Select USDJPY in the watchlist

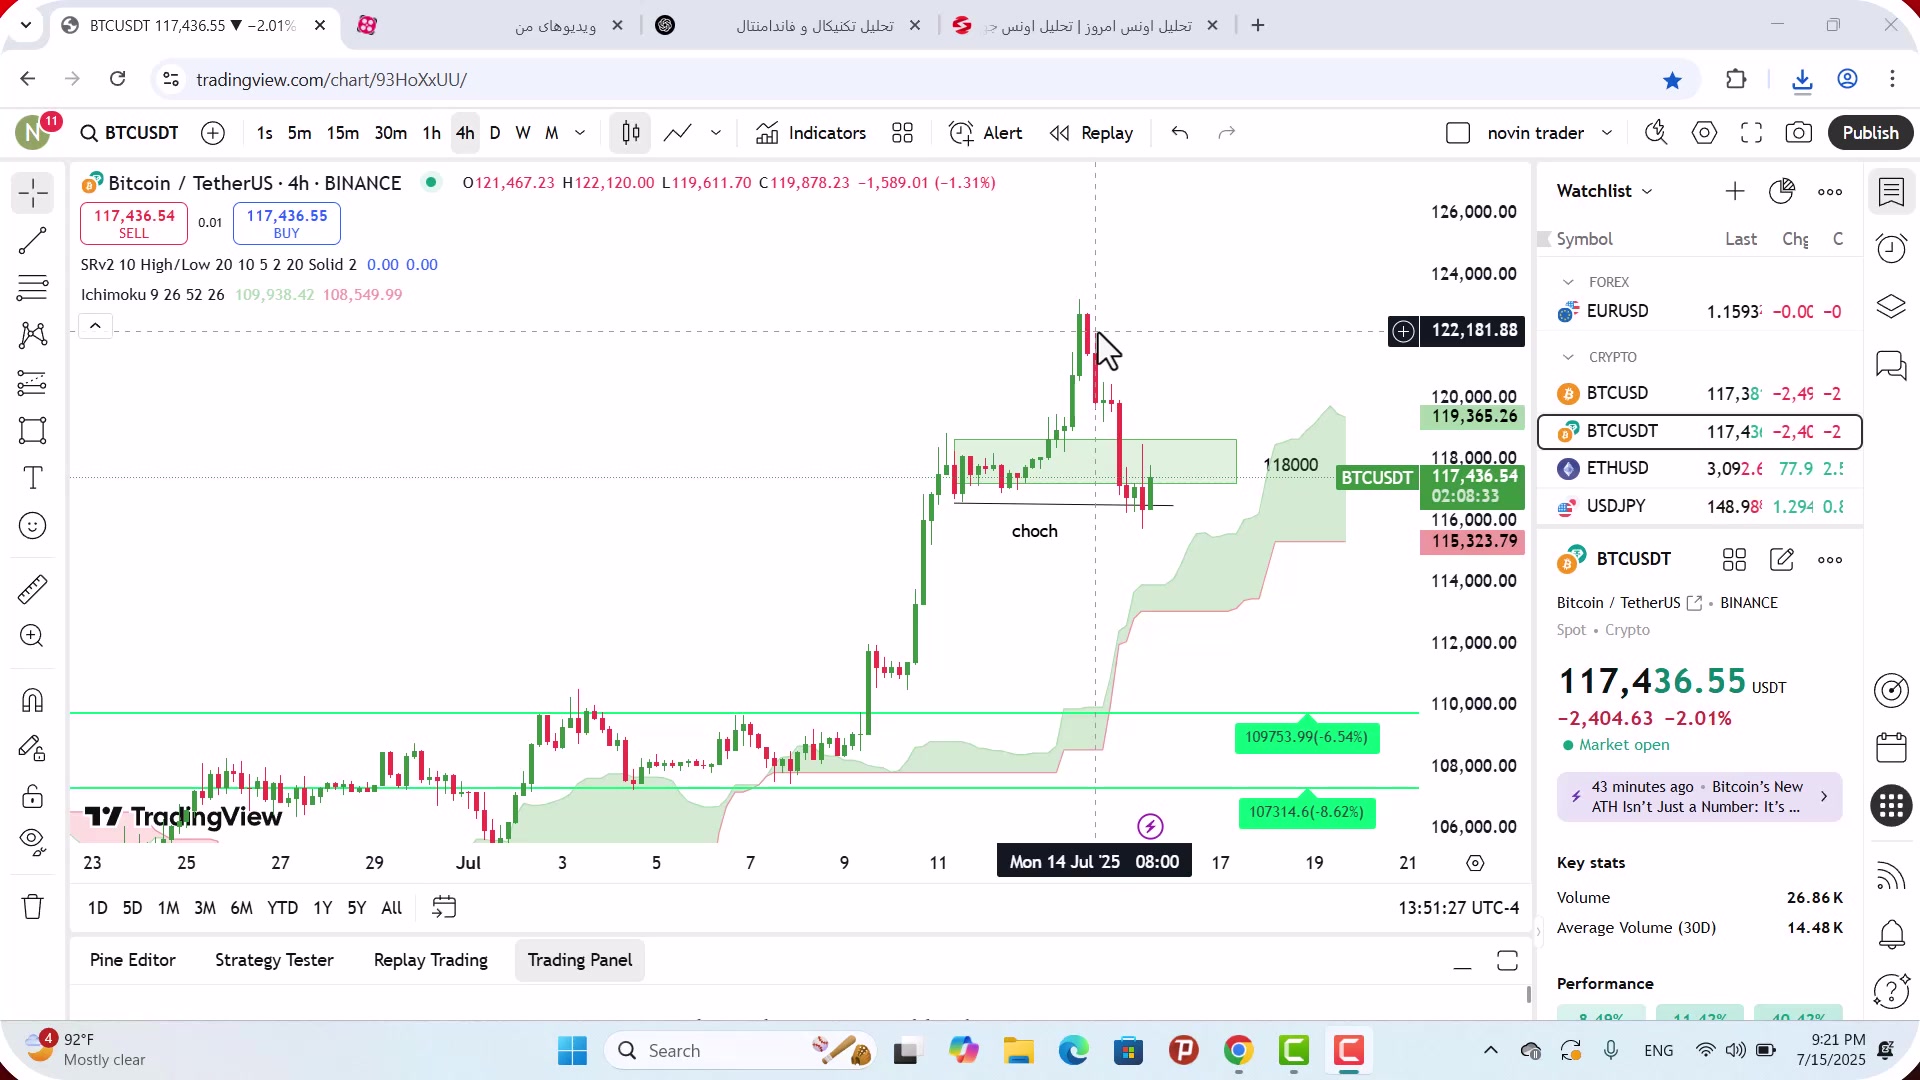[x=1700, y=506]
